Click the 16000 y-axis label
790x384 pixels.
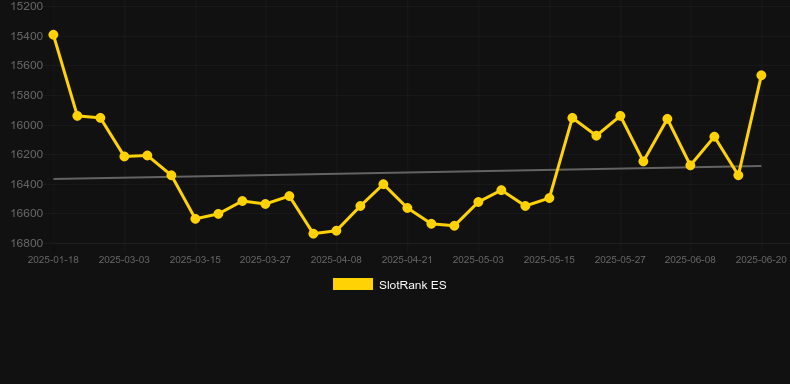(27, 125)
